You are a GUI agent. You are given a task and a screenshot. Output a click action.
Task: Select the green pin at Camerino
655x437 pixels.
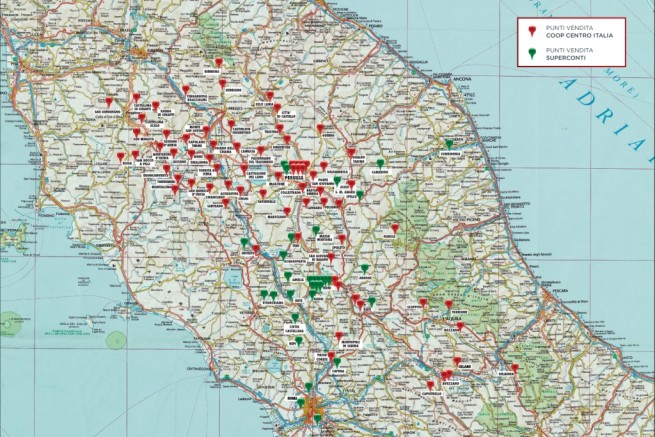(380, 163)
